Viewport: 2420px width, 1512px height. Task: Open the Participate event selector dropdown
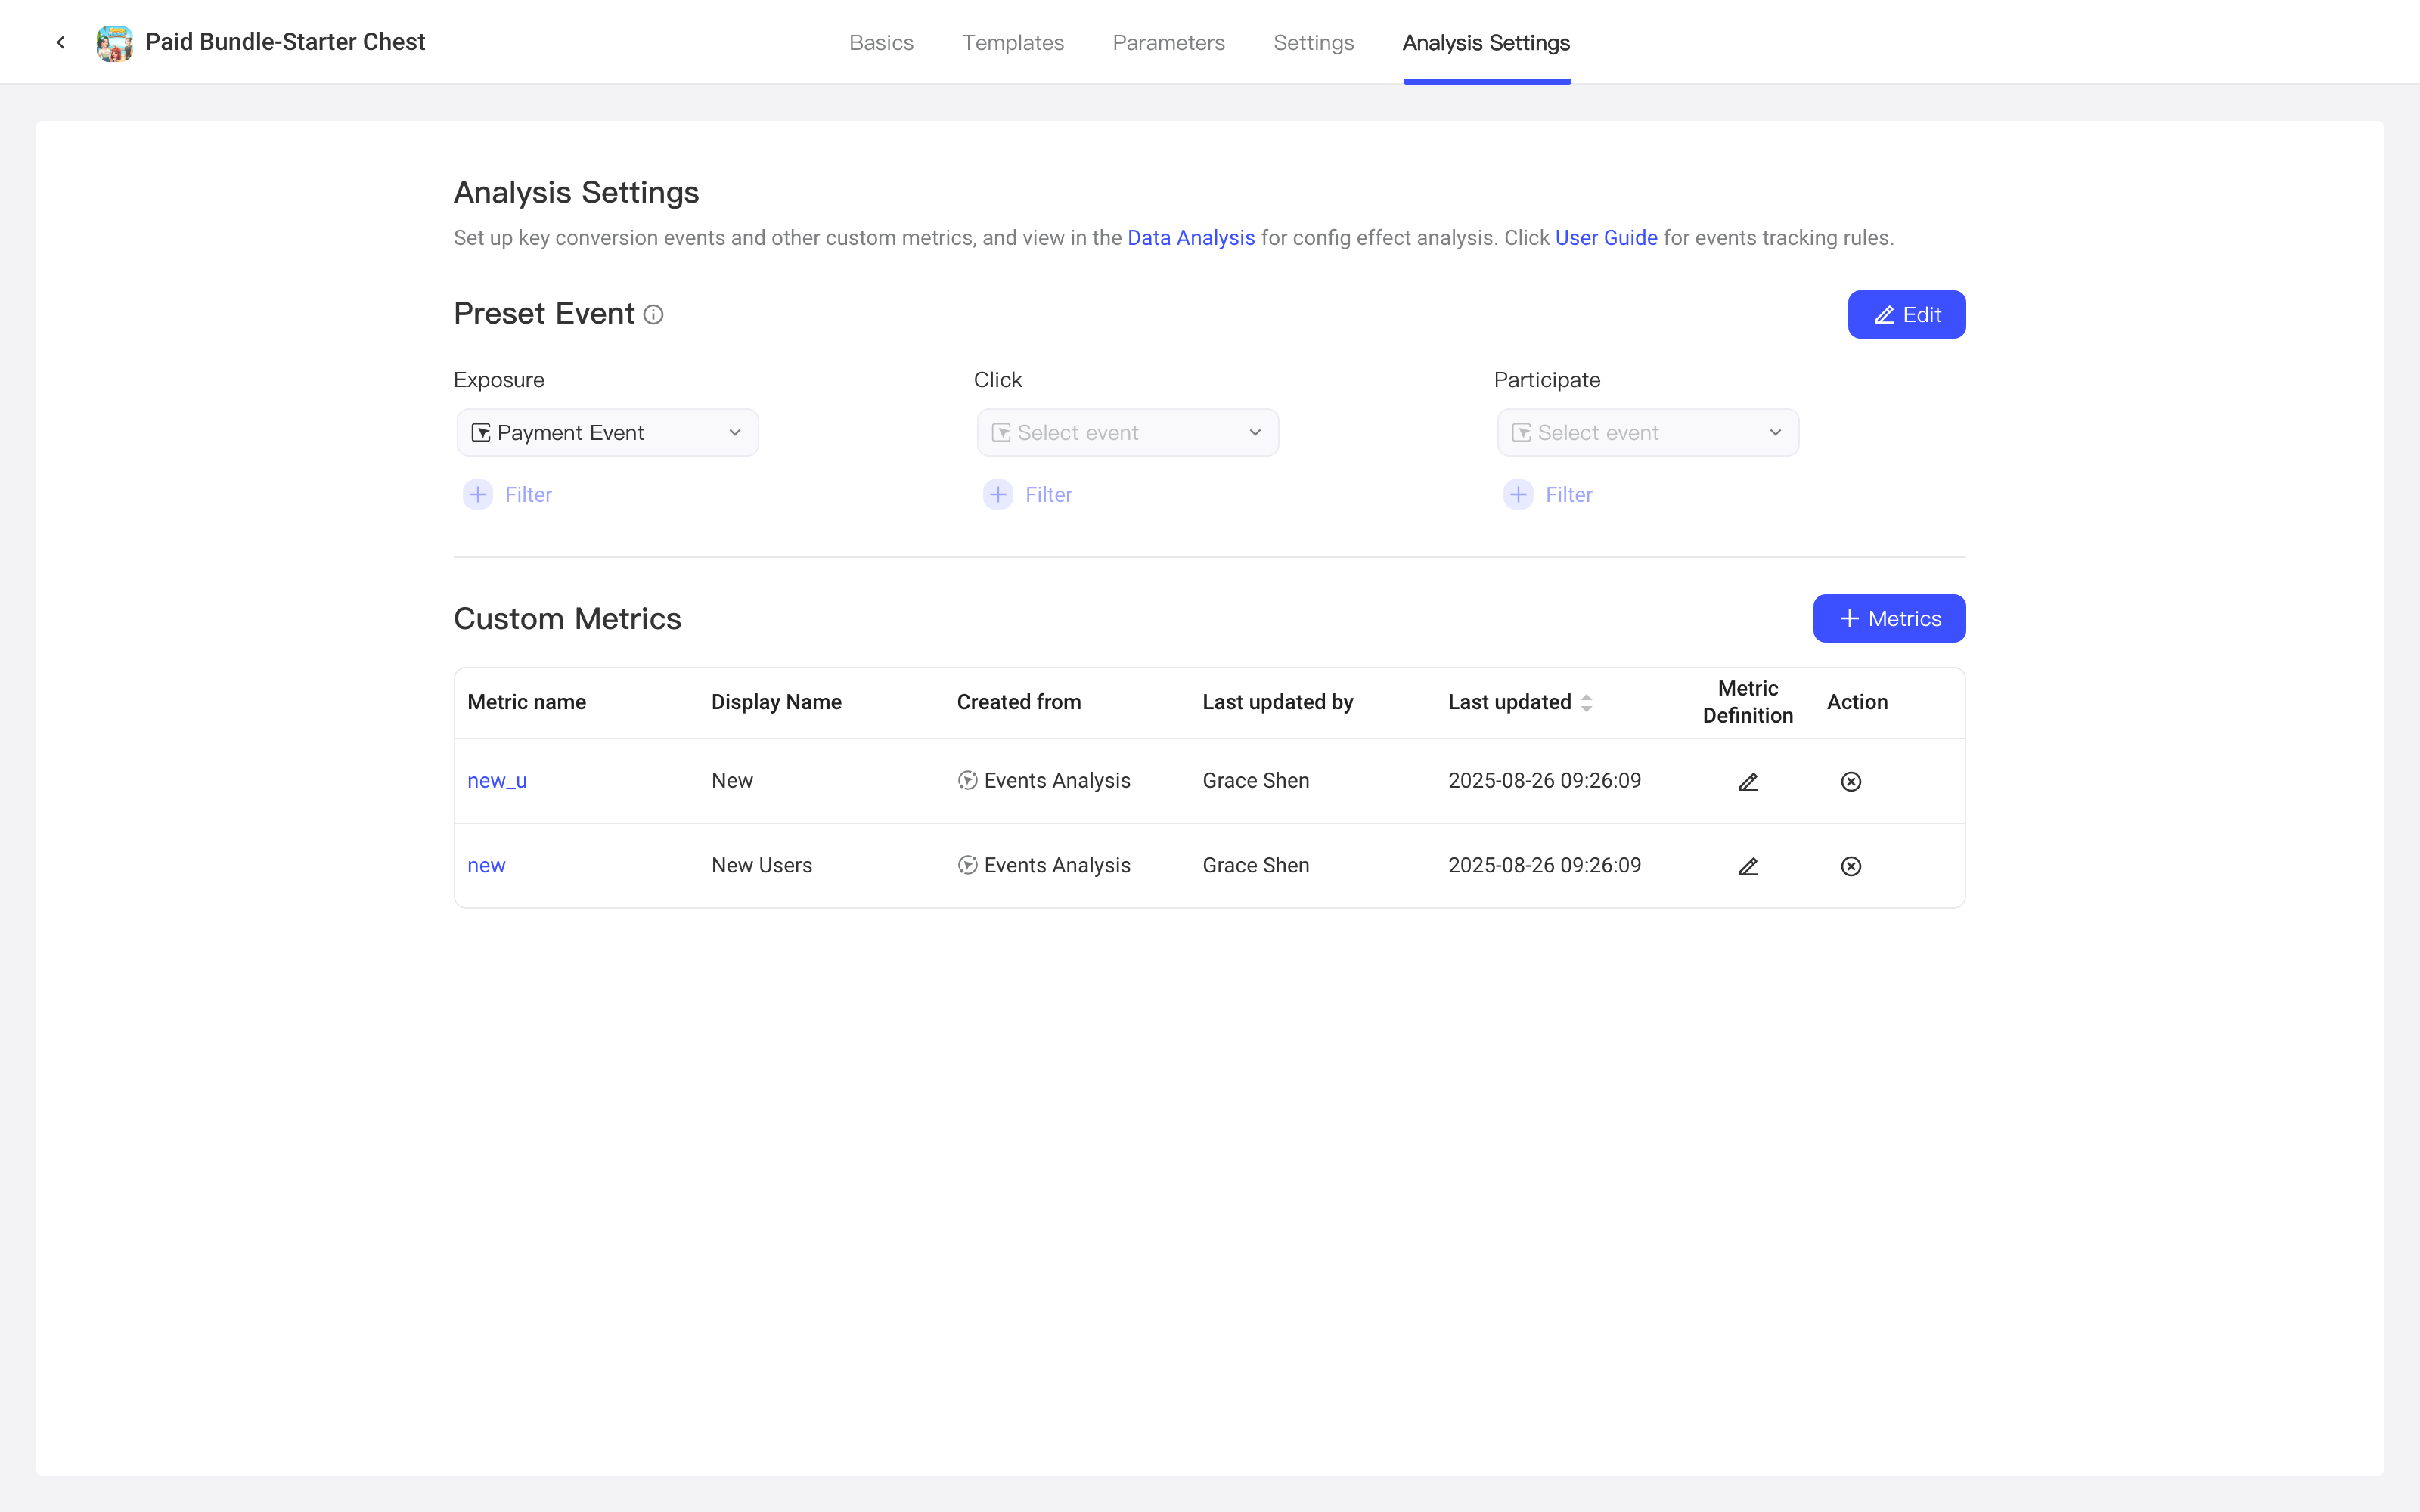coord(1648,433)
